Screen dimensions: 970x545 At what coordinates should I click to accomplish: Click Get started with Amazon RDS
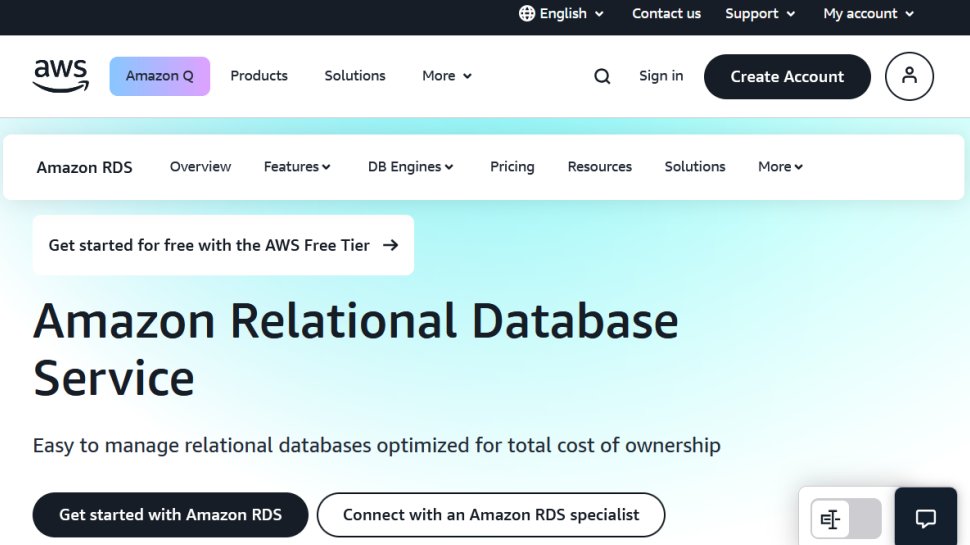170,515
